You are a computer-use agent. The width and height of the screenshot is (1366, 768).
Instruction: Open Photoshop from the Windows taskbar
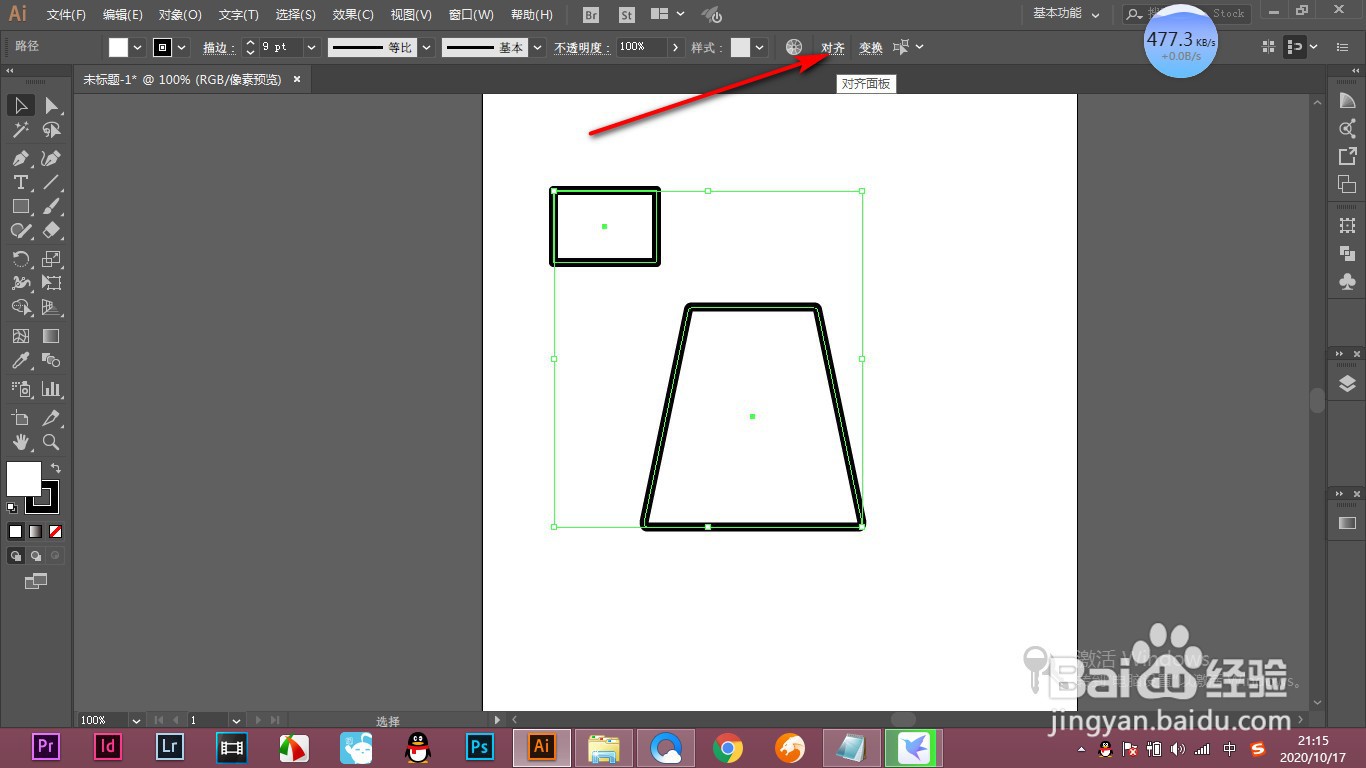pyautogui.click(x=480, y=746)
